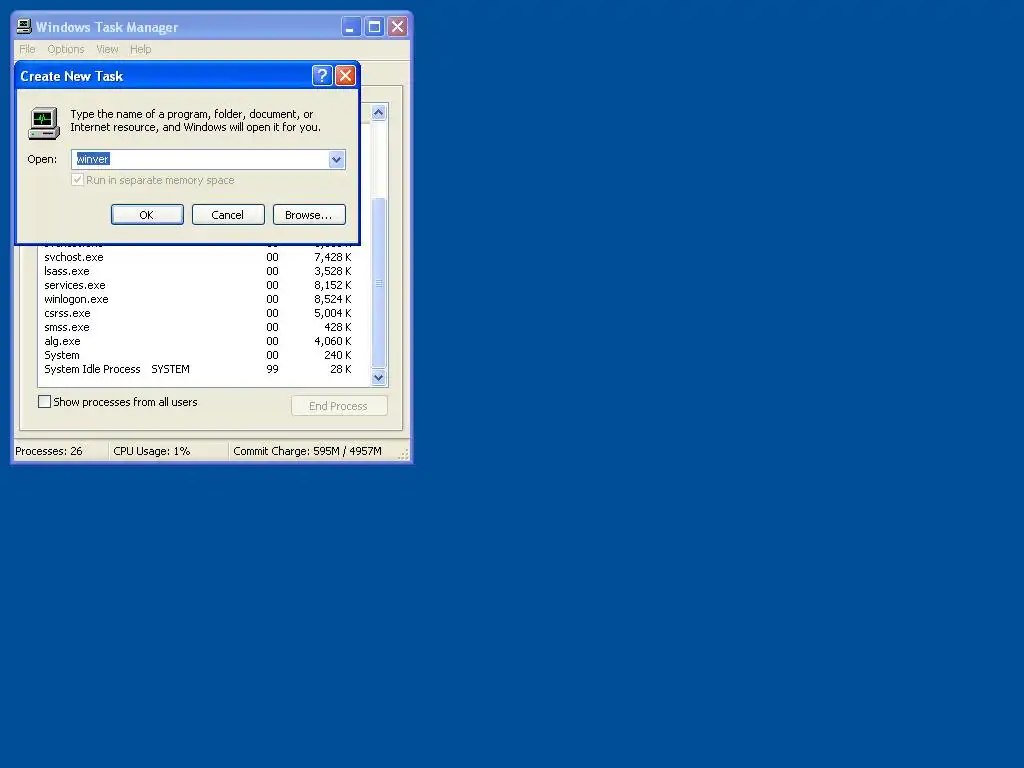Click the Create New Task help question-mark button

[322, 76]
